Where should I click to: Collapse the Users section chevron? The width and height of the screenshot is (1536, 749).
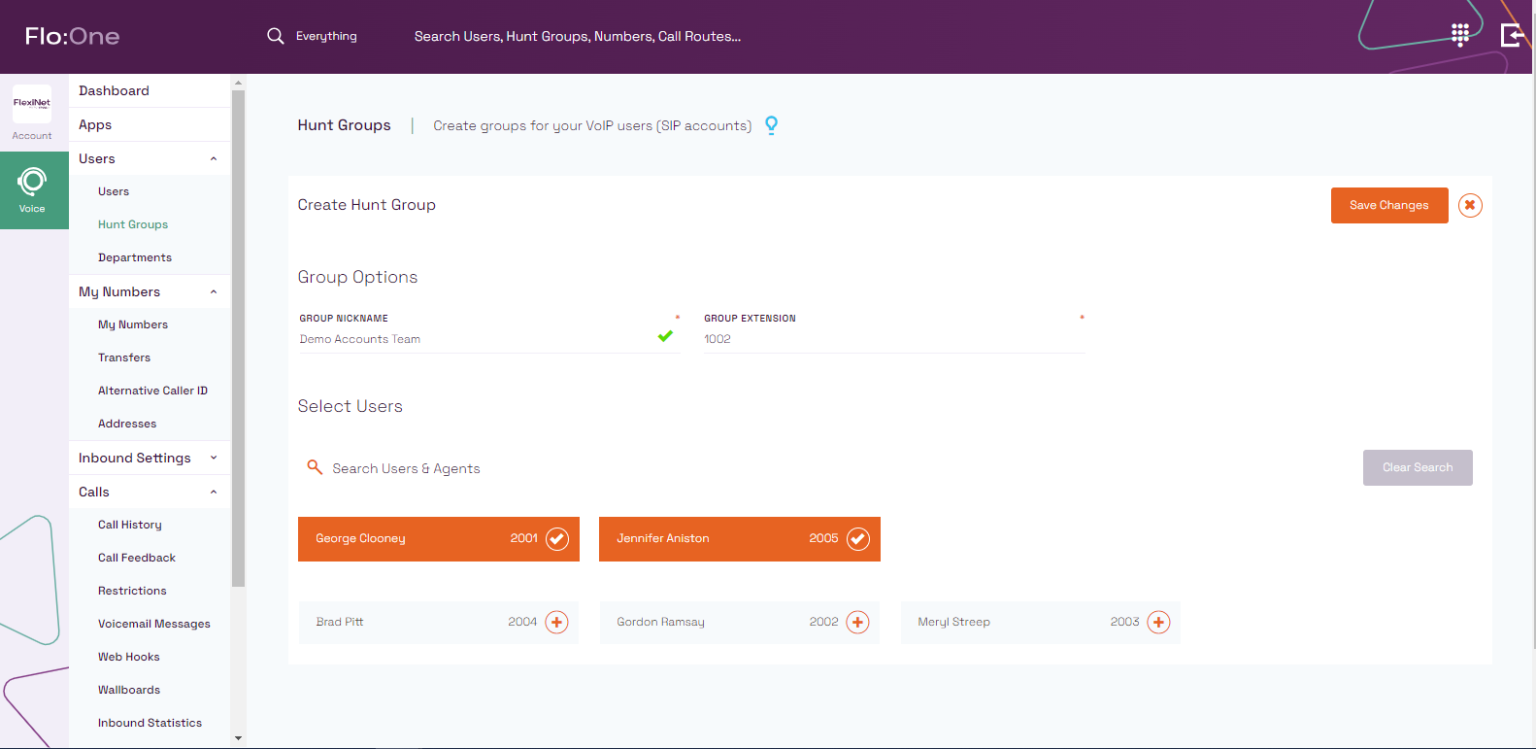[x=211, y=158]
